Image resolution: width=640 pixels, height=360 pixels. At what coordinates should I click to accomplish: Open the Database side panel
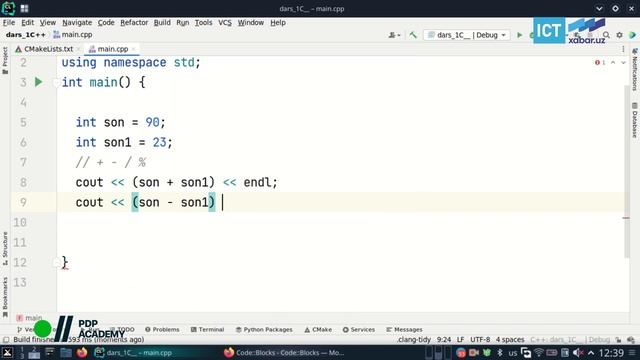[635, 120]
